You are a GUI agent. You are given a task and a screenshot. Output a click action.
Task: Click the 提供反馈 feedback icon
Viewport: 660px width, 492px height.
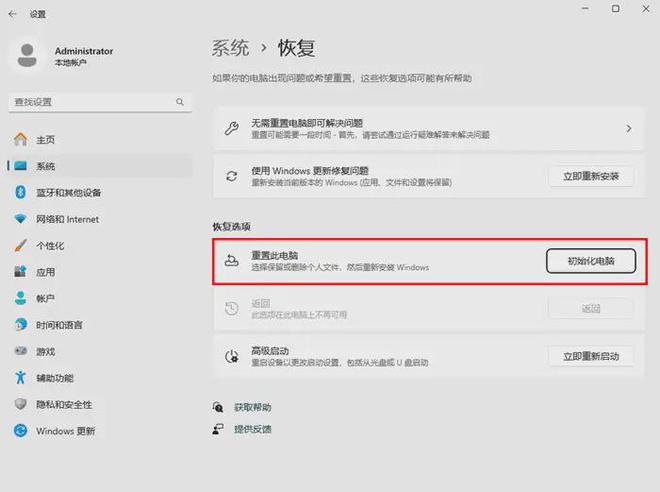point(218,429)
